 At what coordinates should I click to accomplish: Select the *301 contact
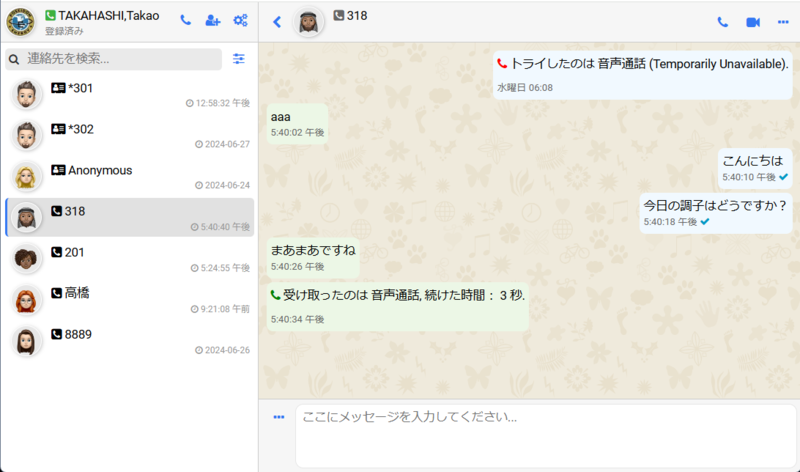(130, 95)
